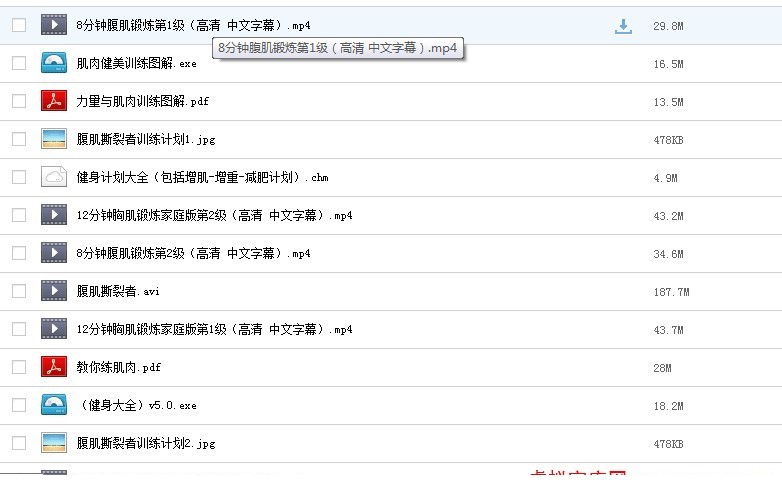Click video icon of 腹肌撕裂者.avi

[x=54, y=291]
